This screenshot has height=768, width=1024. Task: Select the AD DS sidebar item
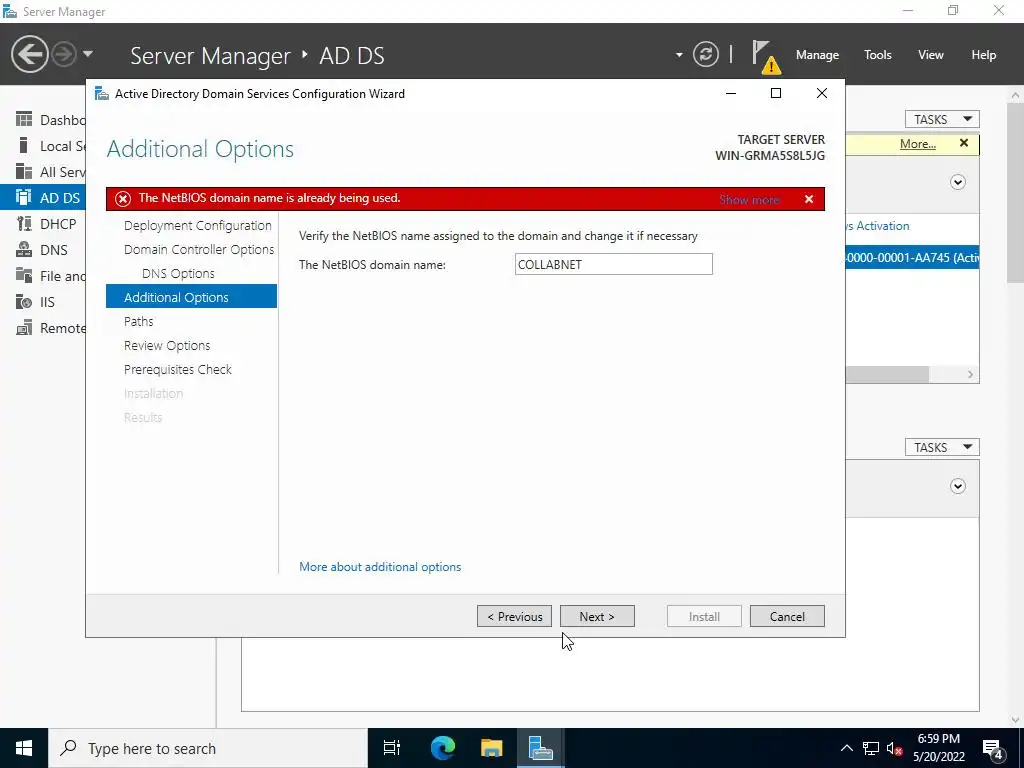click(43, 198)
